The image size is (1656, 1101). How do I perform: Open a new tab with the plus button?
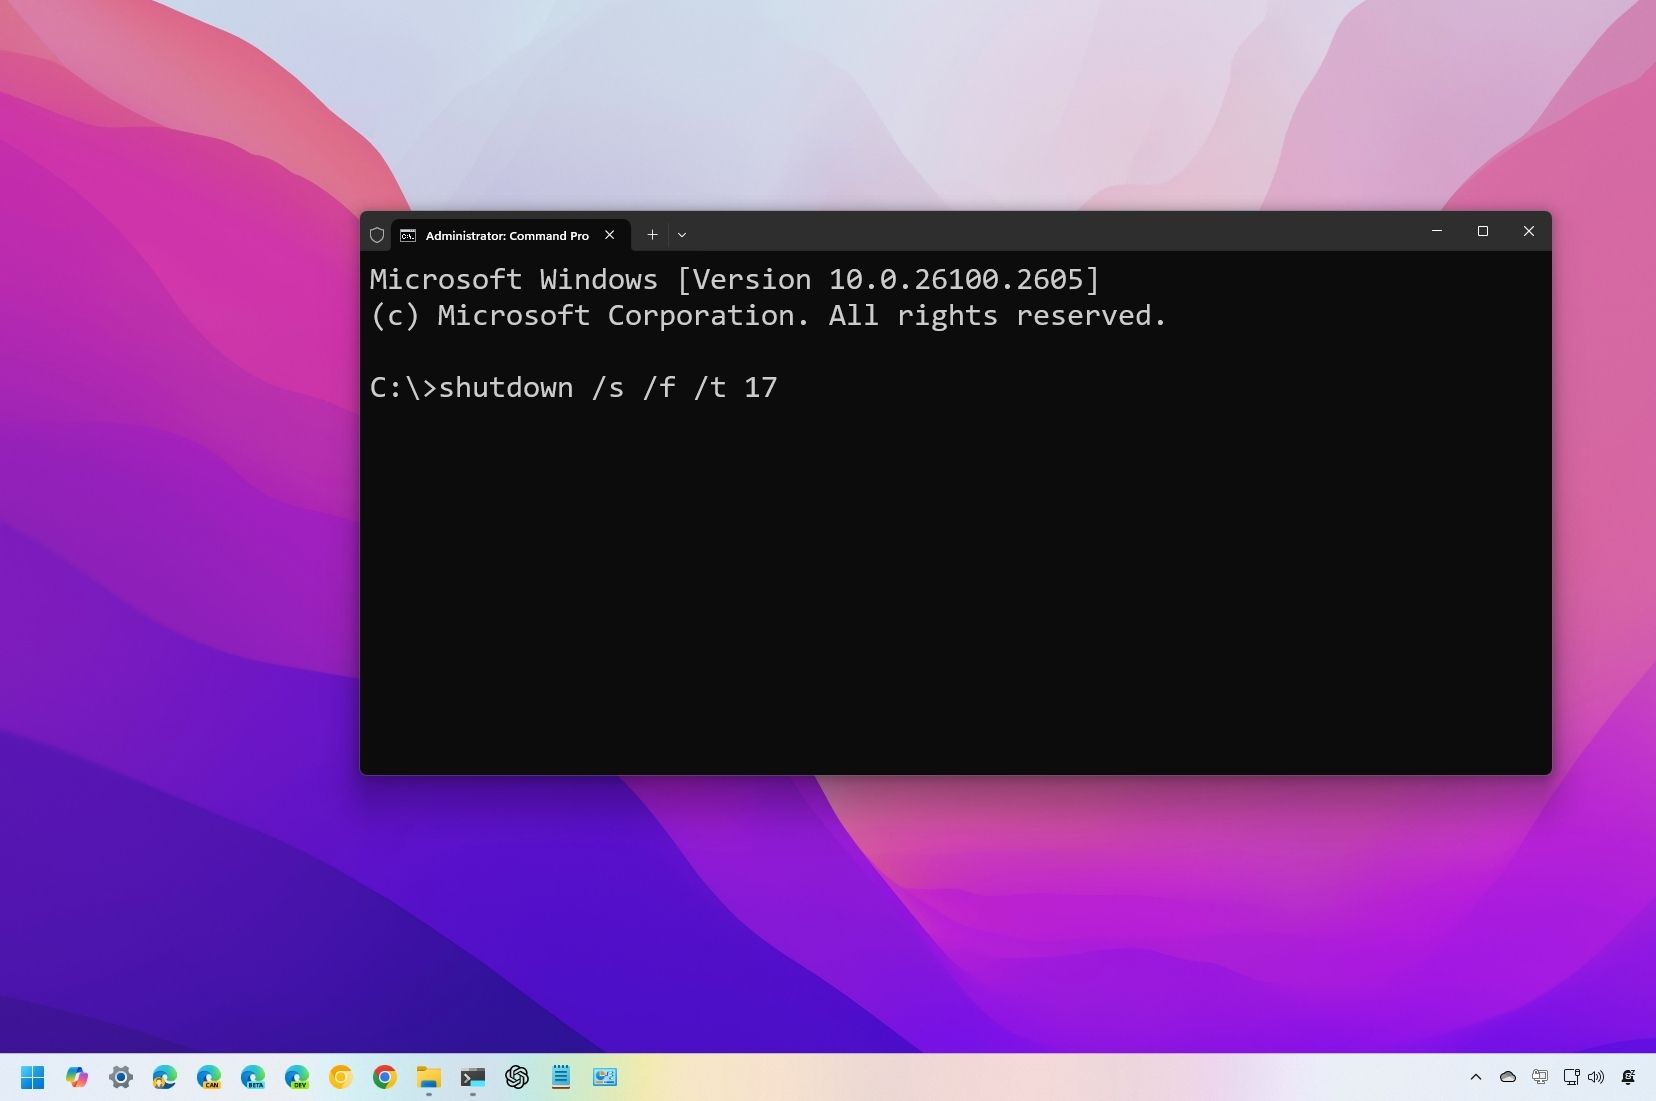click(x=652, y=235)
